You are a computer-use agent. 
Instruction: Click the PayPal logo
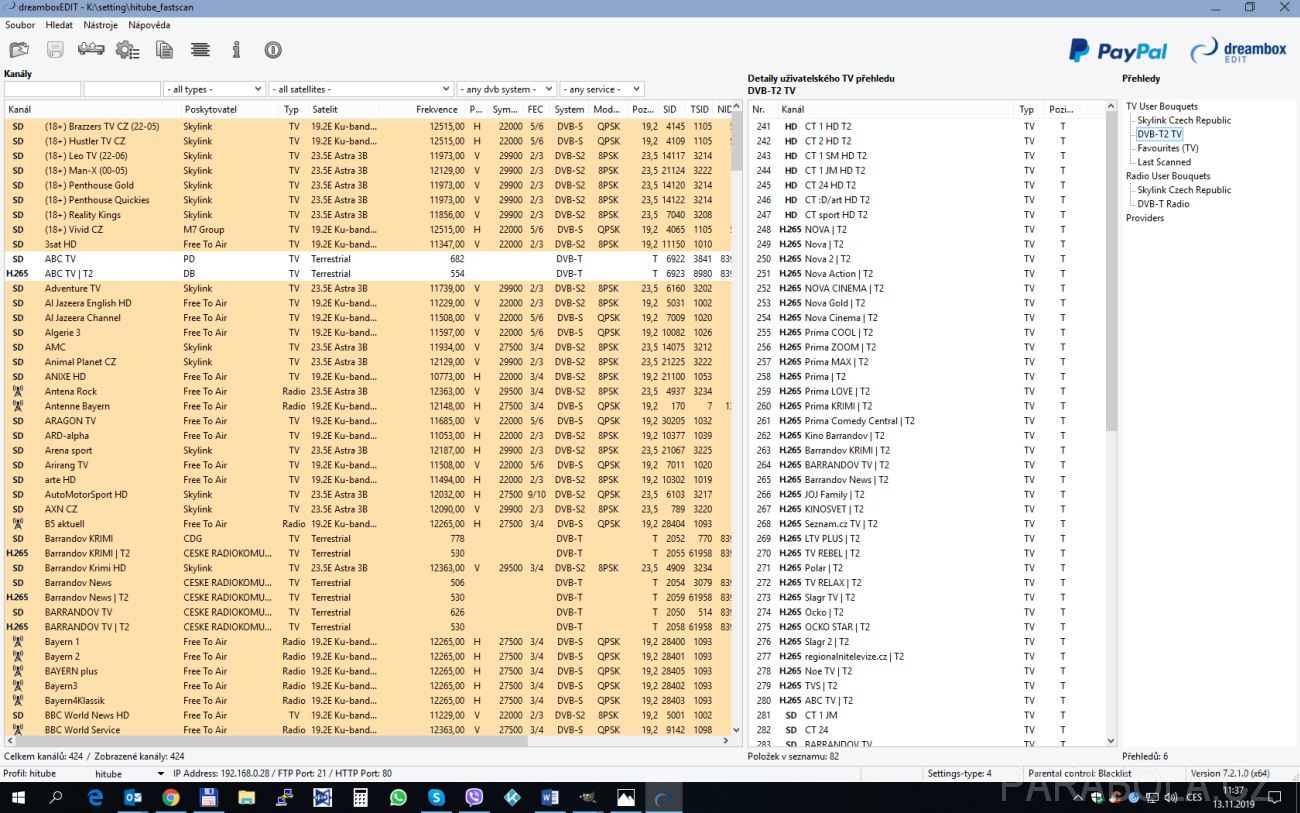[1118, 51]
